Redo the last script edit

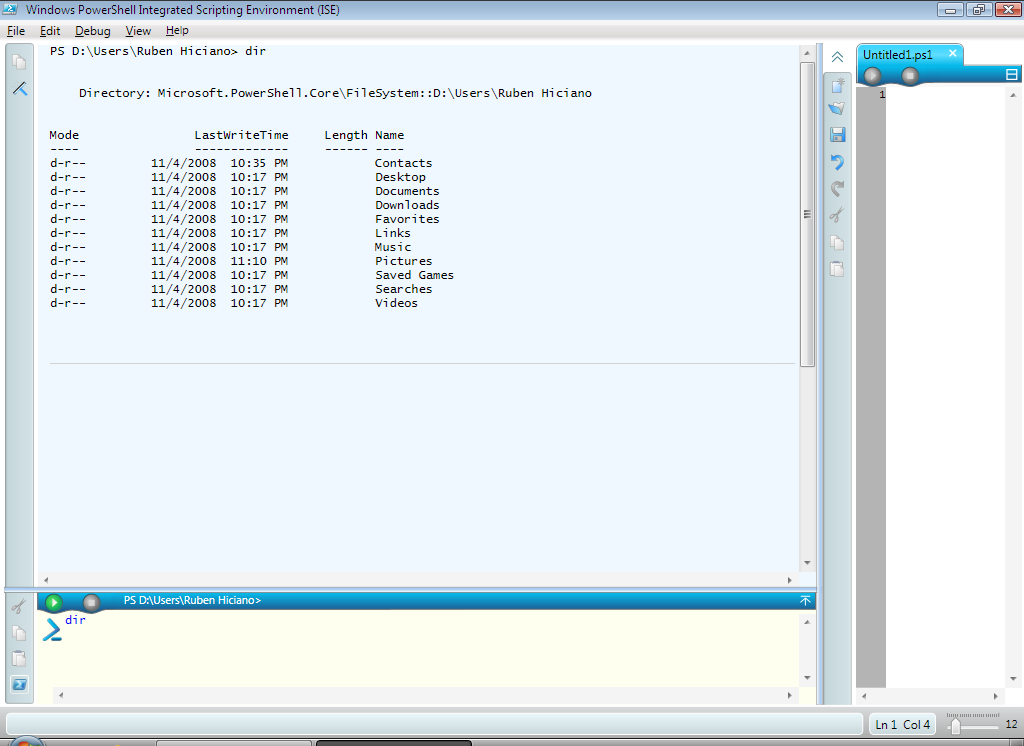pos(837,188)
